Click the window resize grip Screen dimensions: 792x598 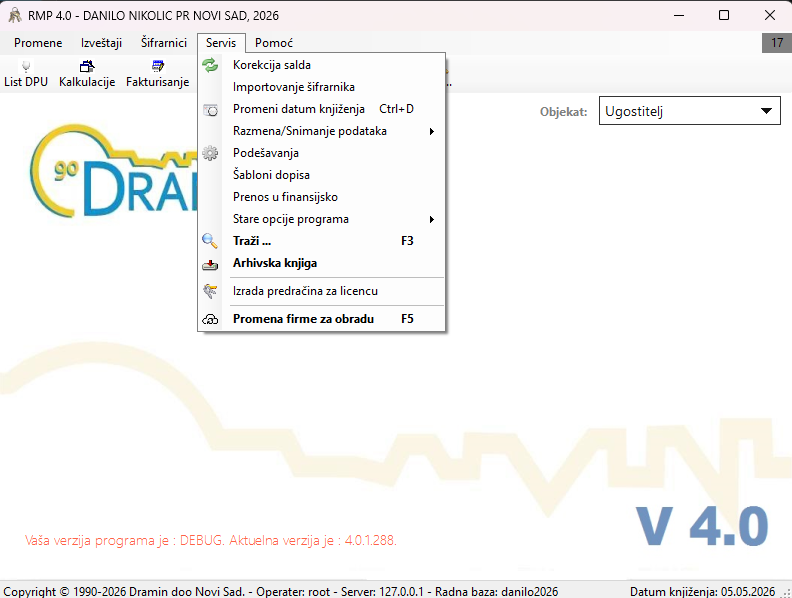786,592
